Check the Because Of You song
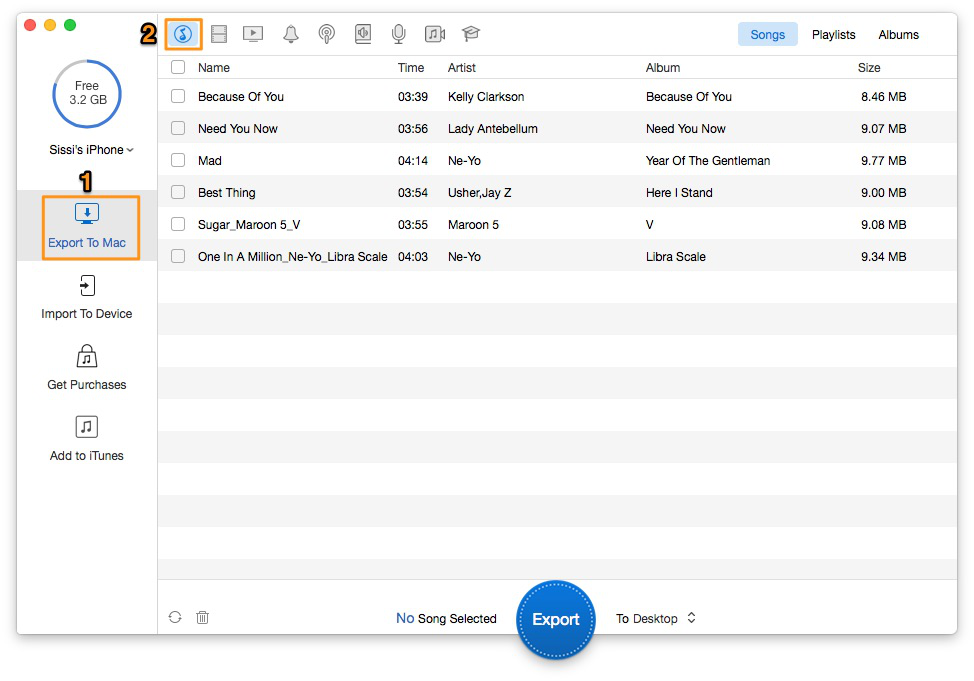 pos(178,96)
